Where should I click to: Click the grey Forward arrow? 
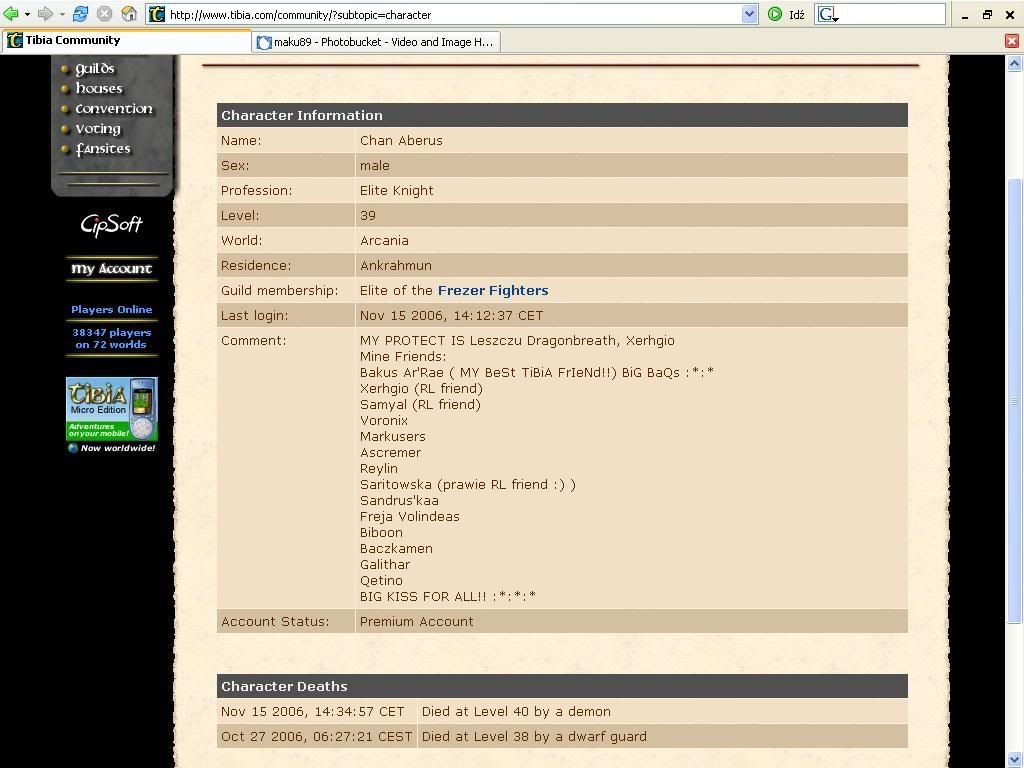(45, 14)
